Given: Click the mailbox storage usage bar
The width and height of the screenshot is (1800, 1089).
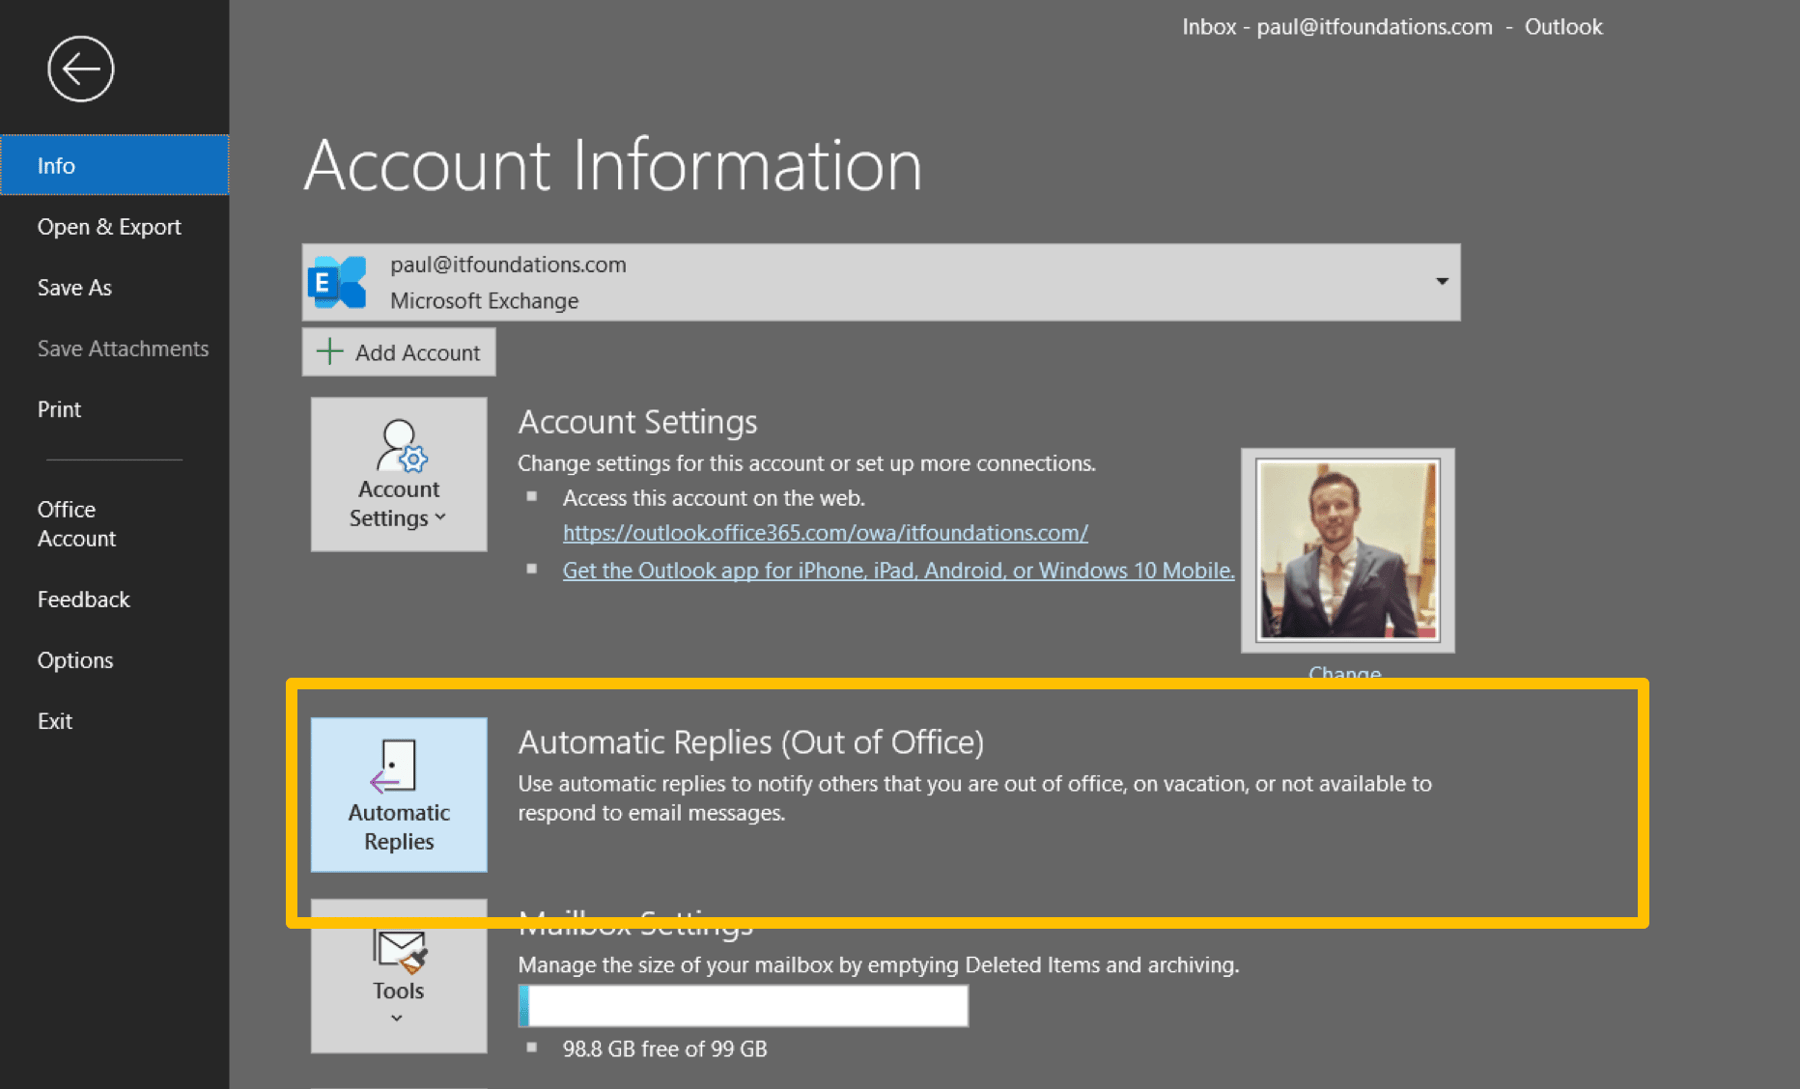Looking at the screenshot, I should click(x=743, y=1006).
